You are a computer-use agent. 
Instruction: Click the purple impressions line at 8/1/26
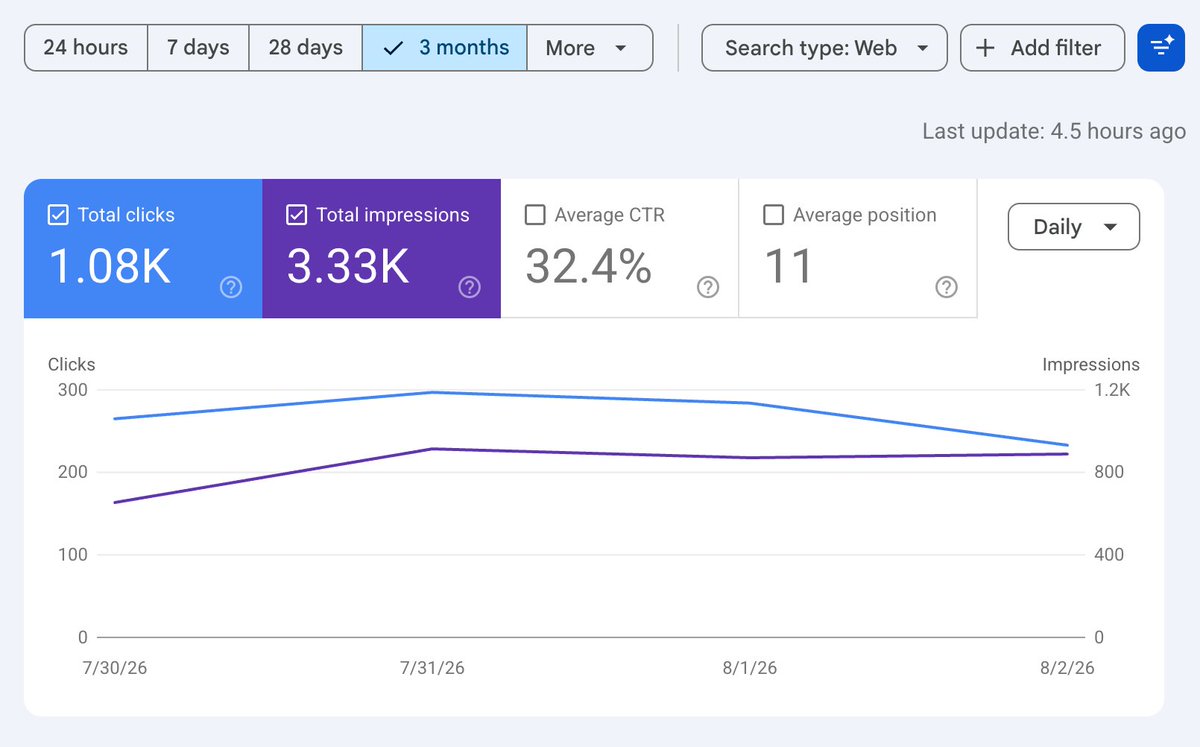tap(750, 458)
